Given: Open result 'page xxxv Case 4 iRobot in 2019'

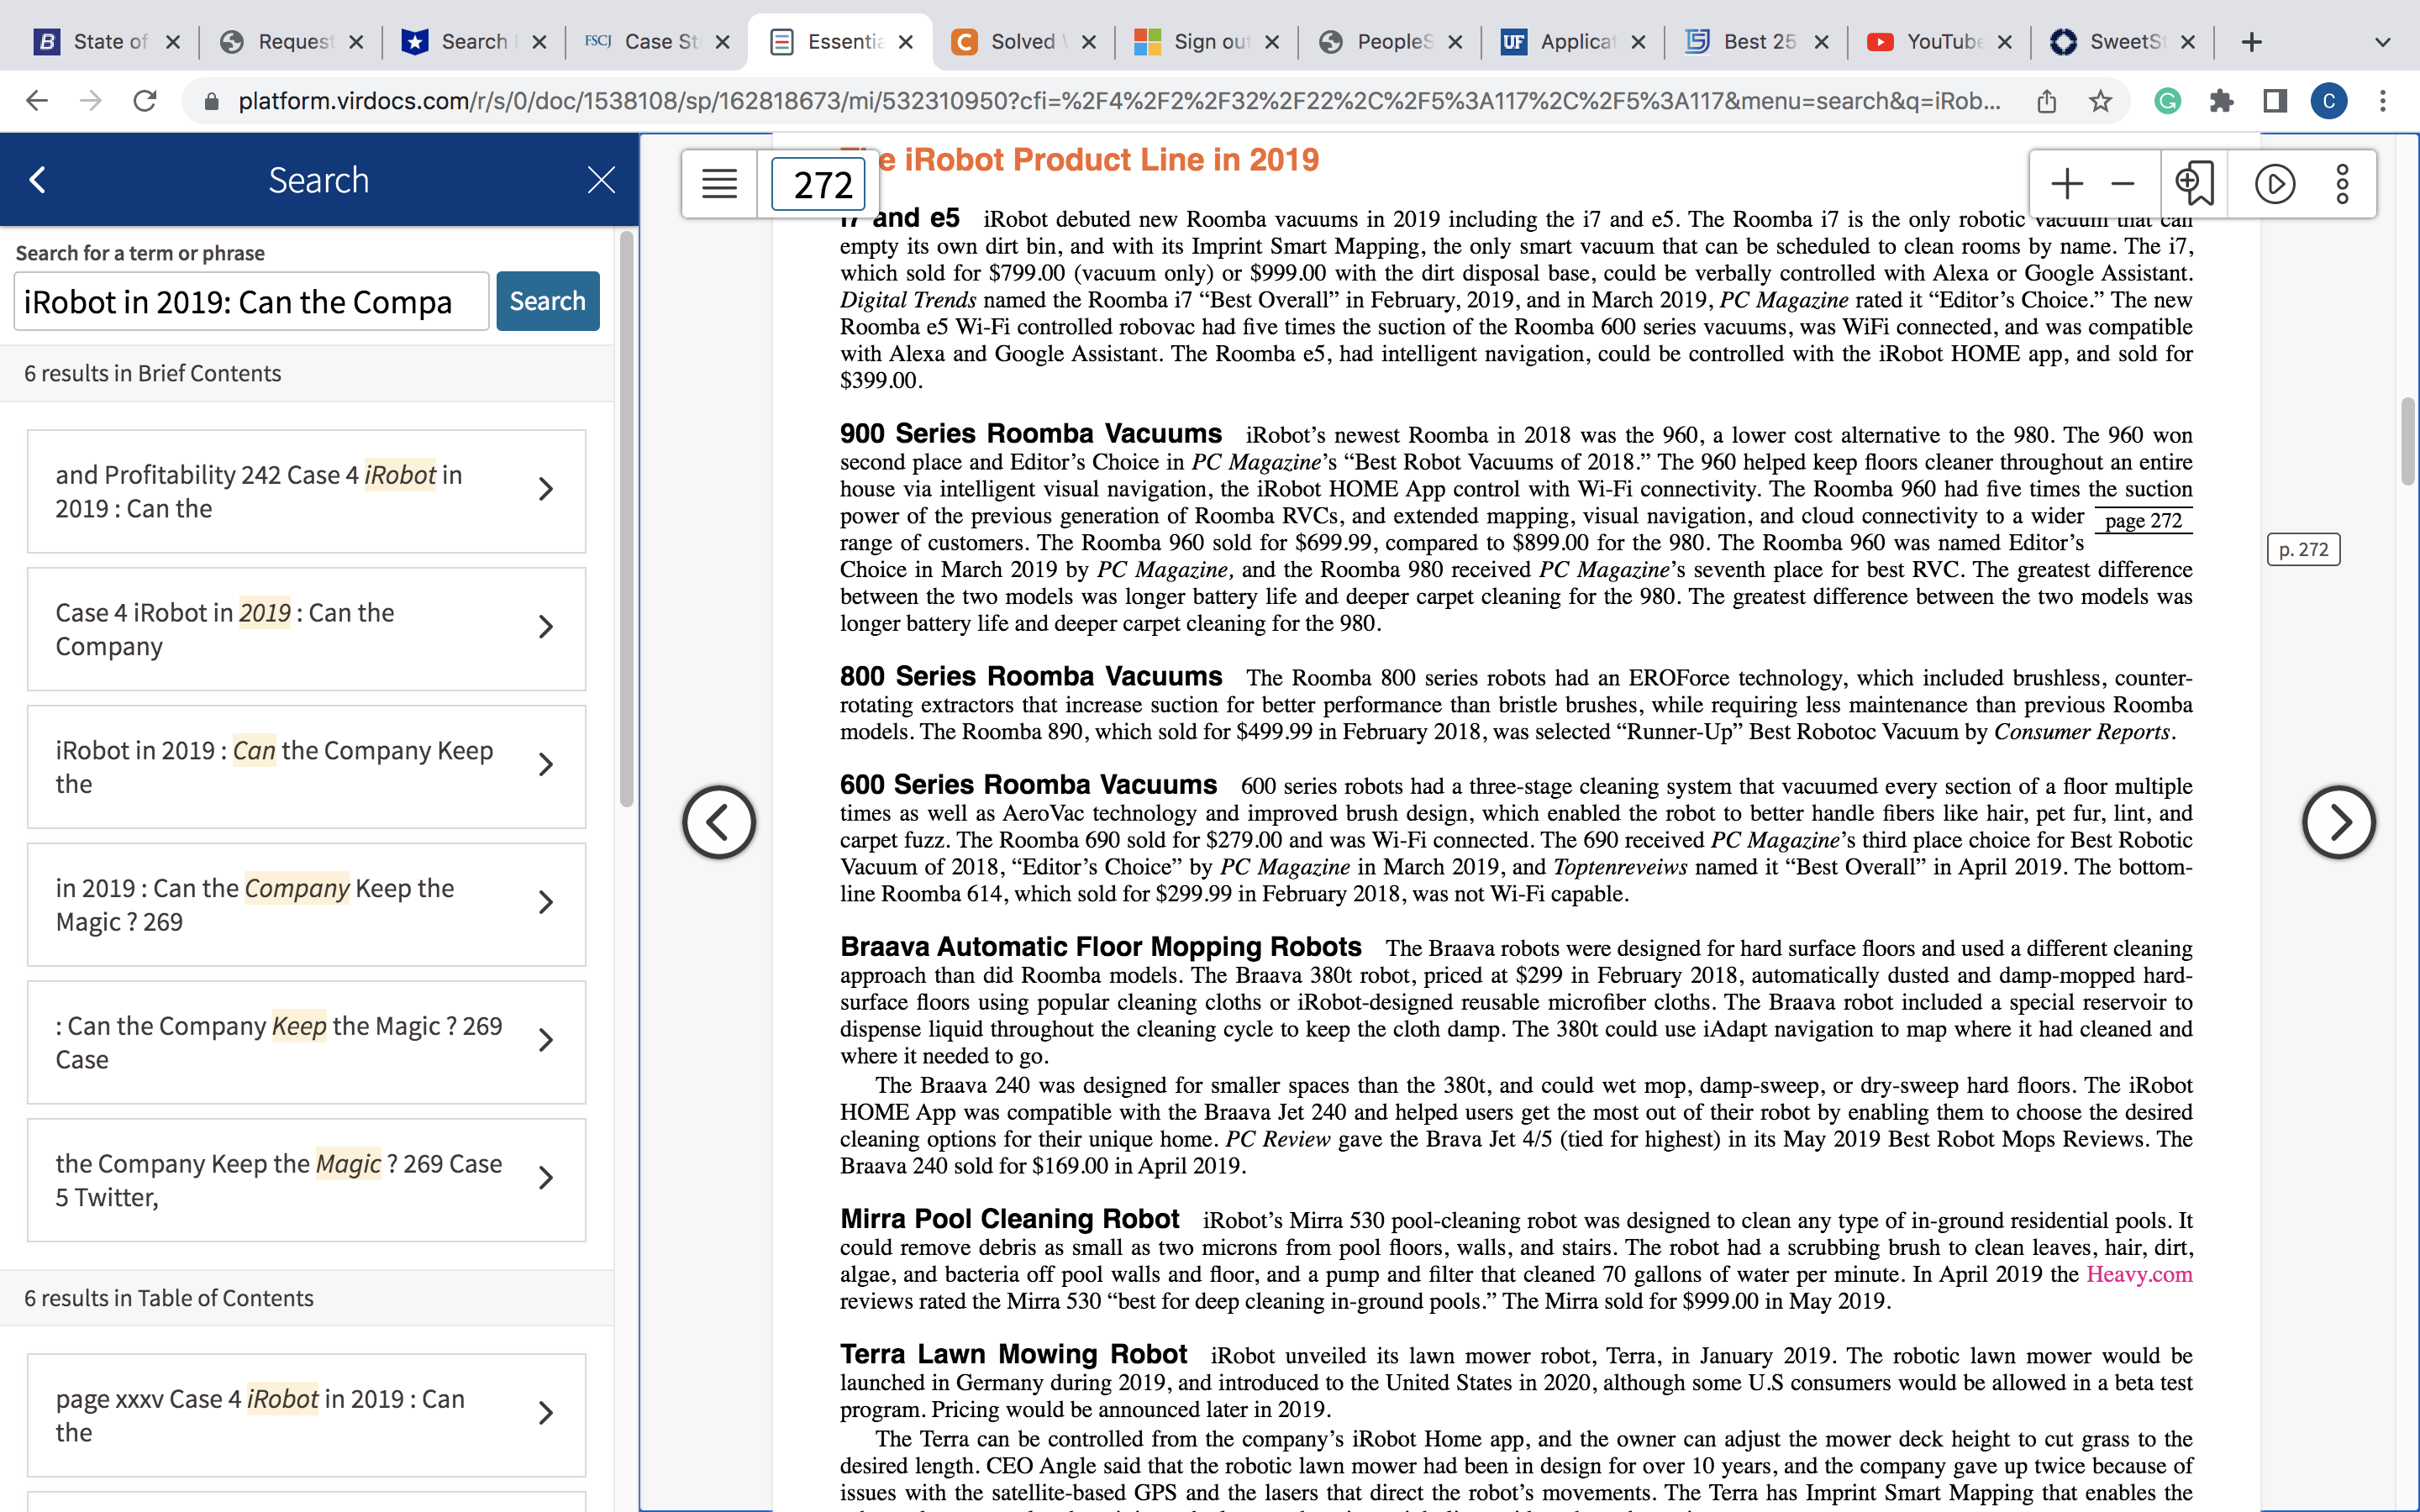Looking at the screenshot, I should pos(306,1415).
